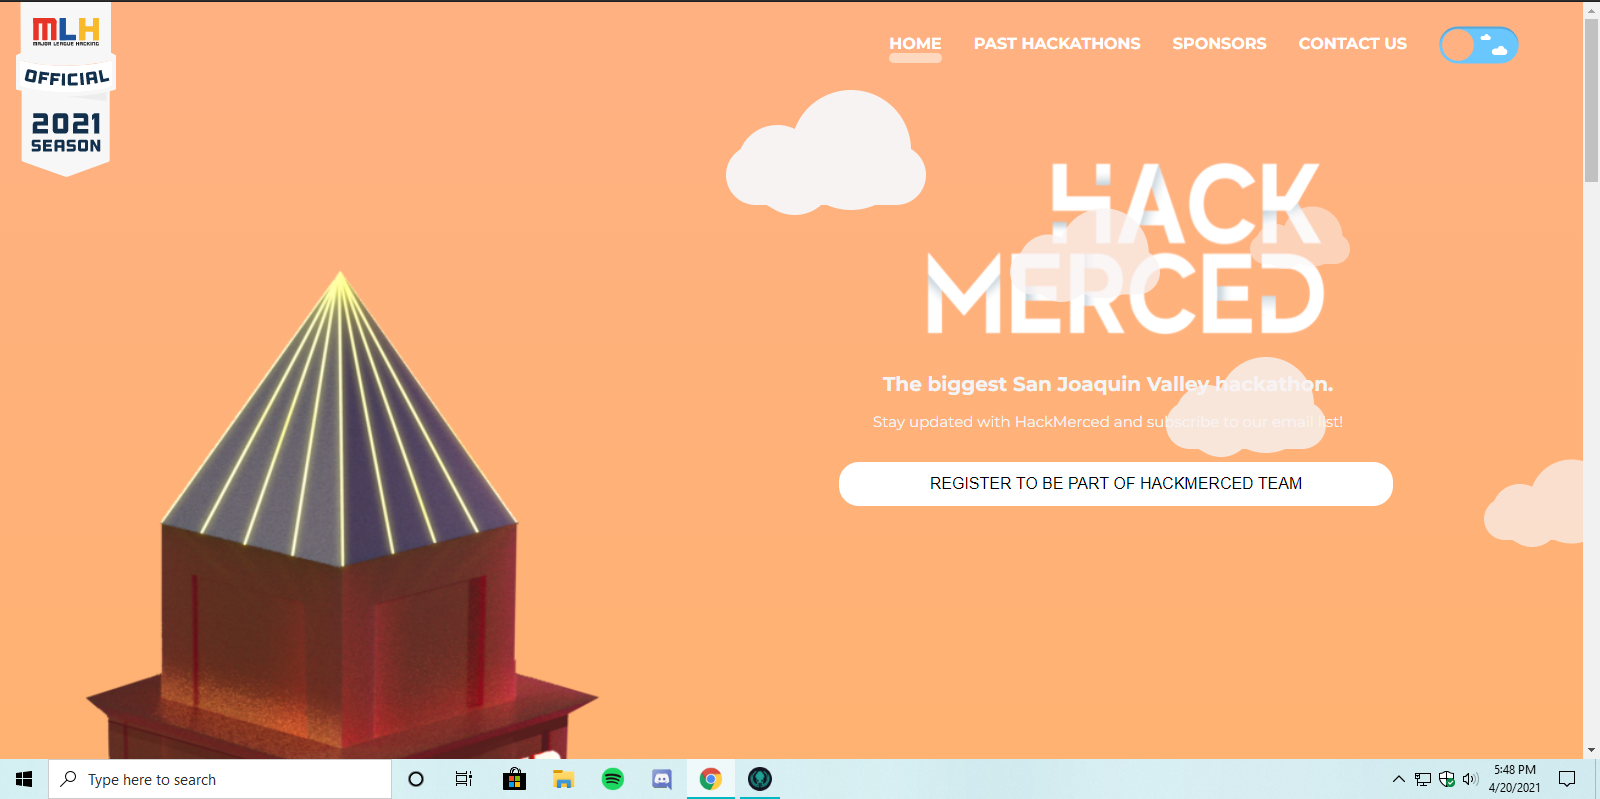Open network status tray icon
This screenshot has width=1600, height=799.
pyautogui.click(x=1423, y=779)
